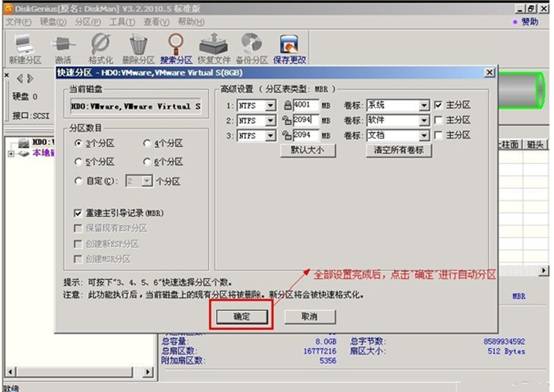
Task: Click the 扇区大小 value 512 Bytes
Action: (506, 351)
